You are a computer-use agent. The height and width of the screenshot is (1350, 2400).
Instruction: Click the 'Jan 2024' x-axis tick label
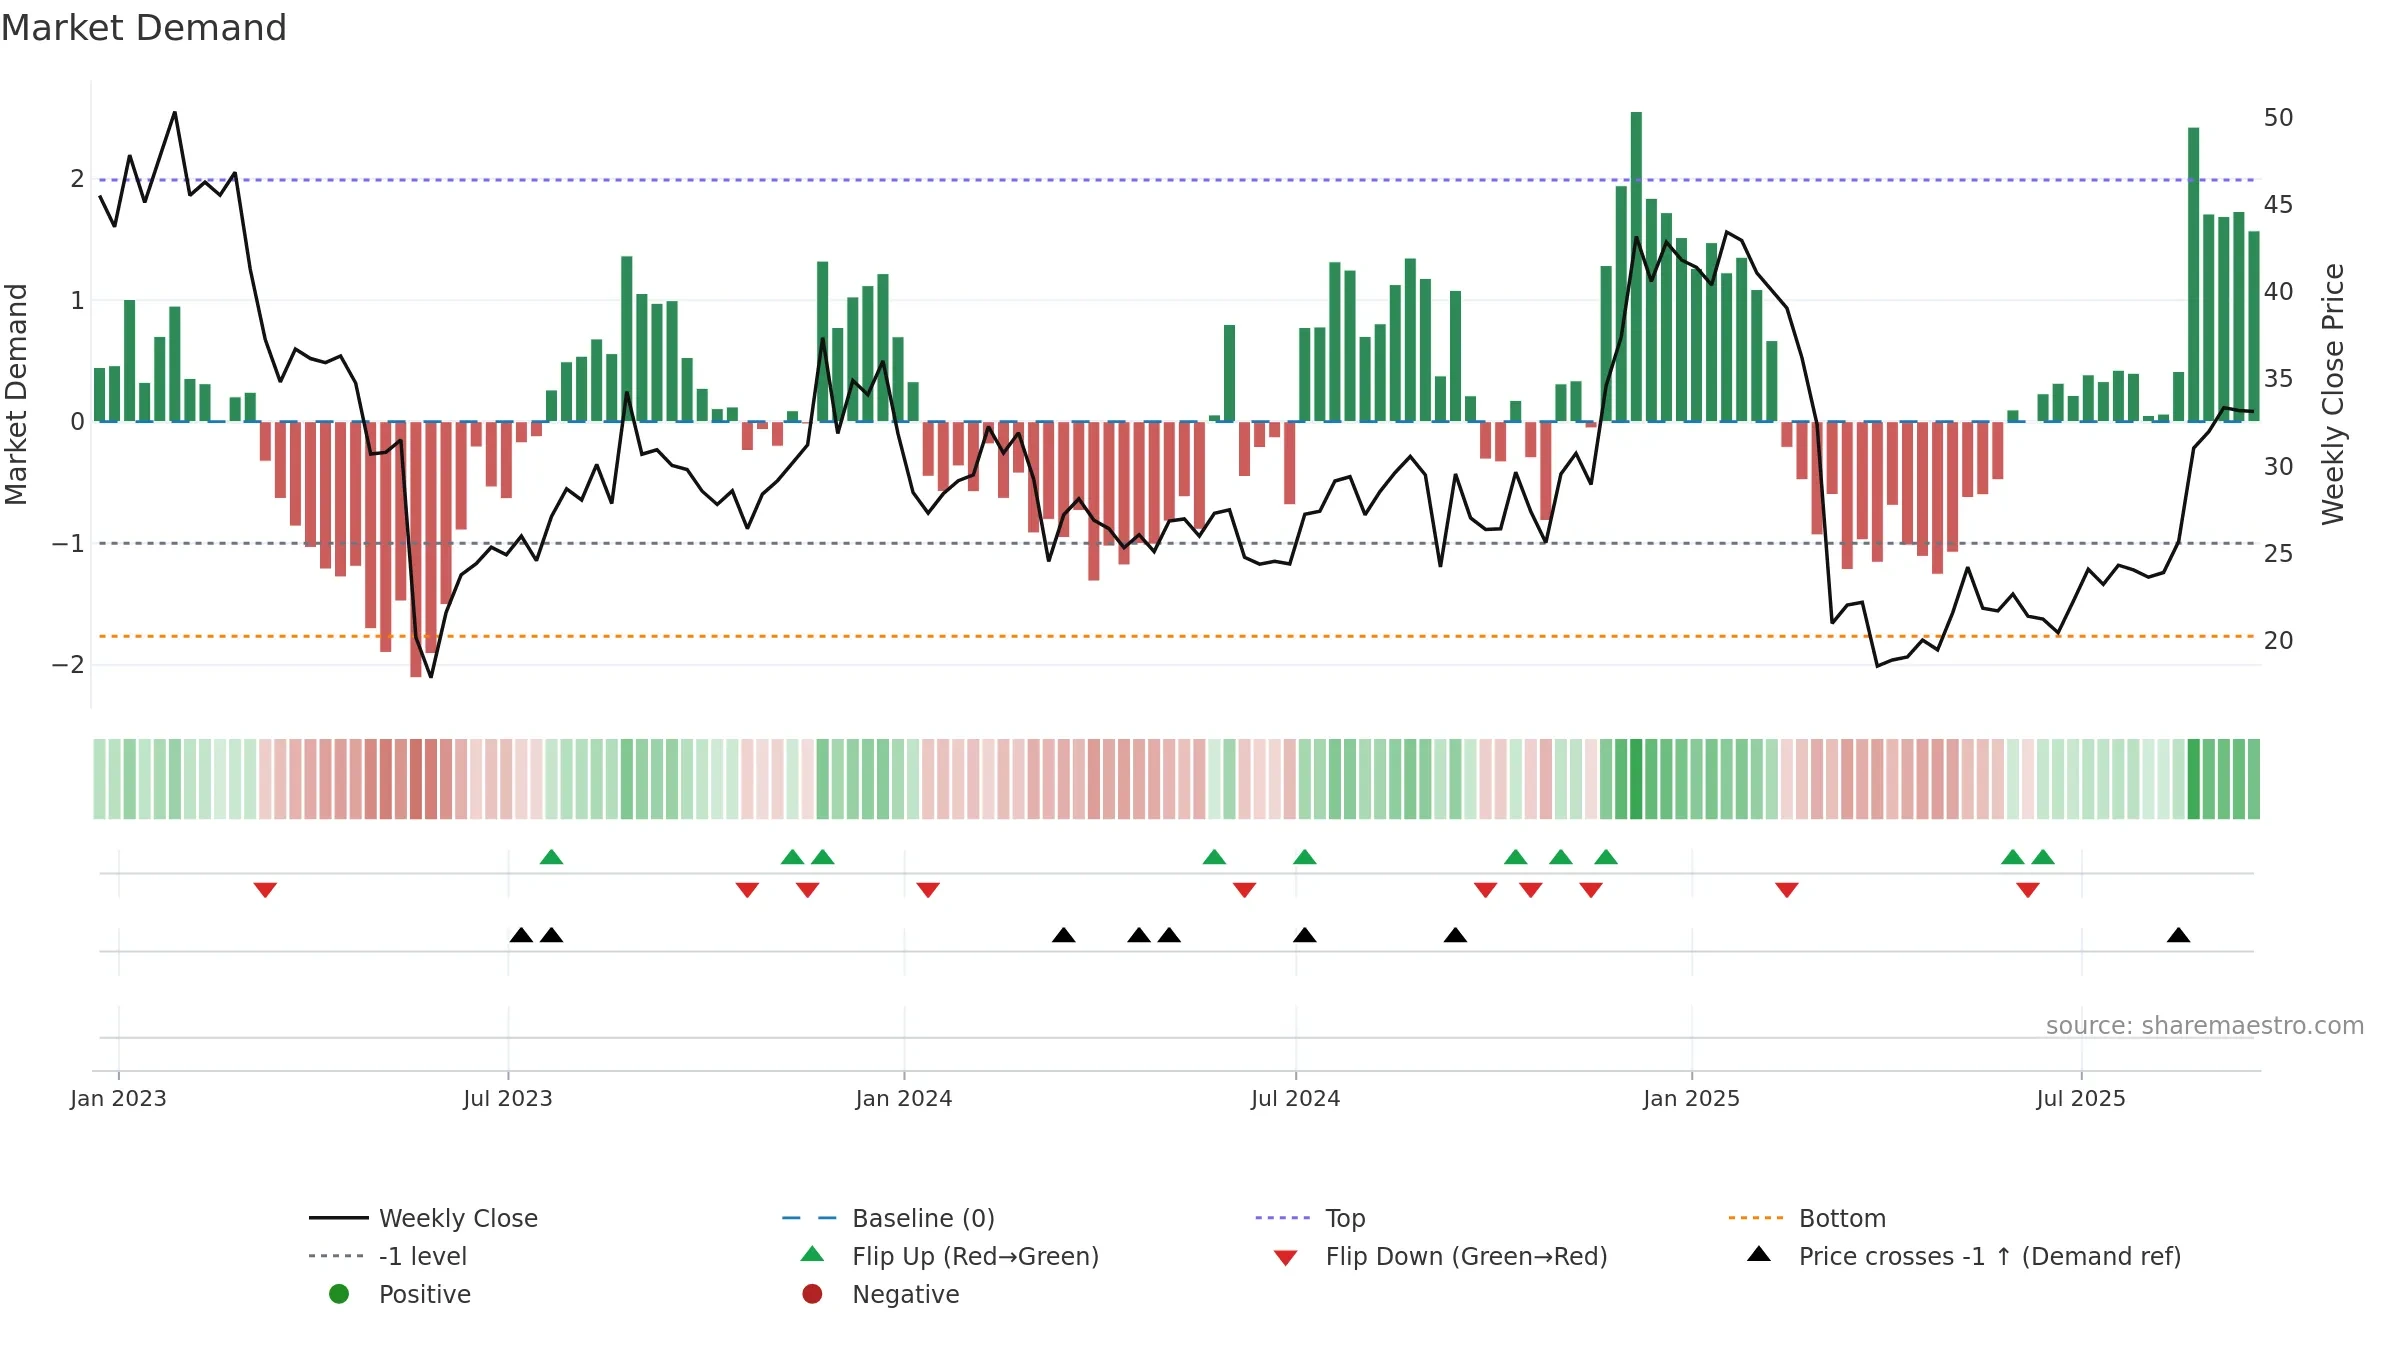tap(904, 1098)
